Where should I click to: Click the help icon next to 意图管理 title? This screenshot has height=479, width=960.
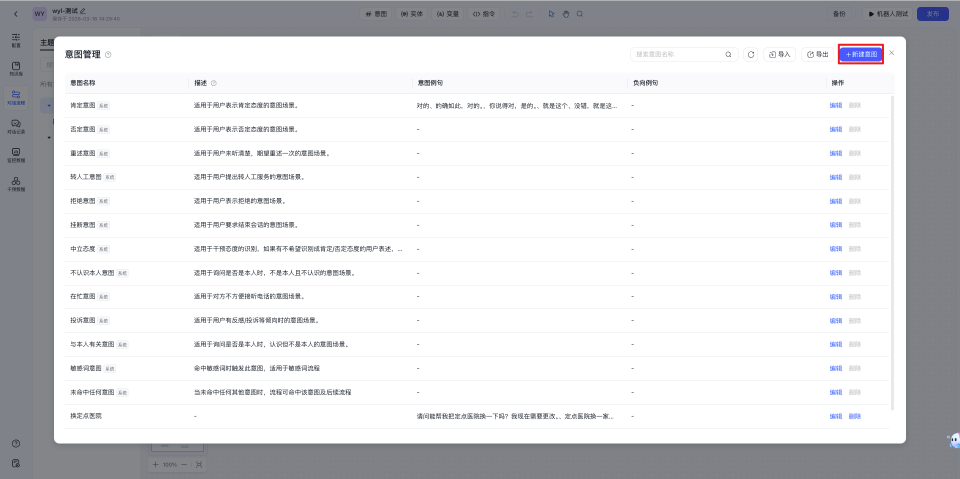[x=108, y=54]
